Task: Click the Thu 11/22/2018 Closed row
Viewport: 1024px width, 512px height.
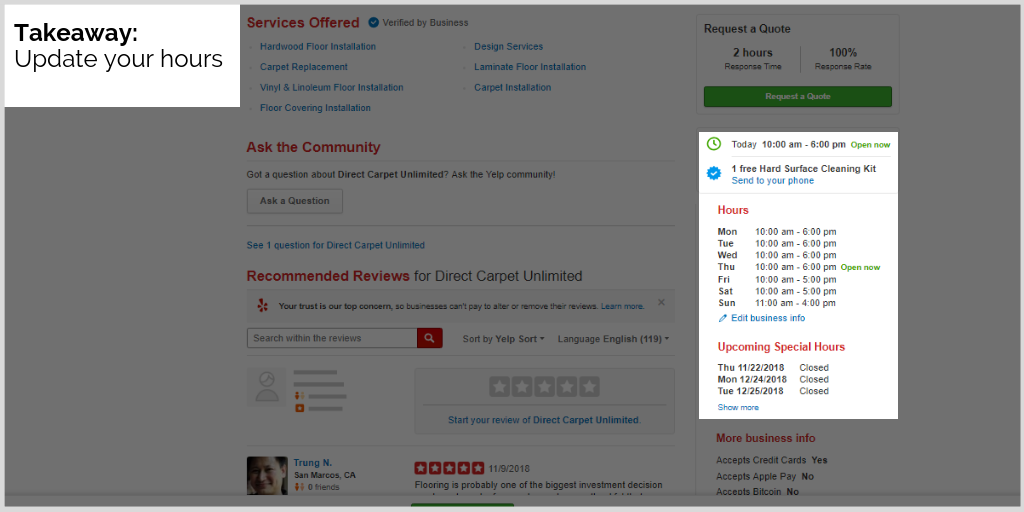Action: pyautogui.click(x=773, y=368)
